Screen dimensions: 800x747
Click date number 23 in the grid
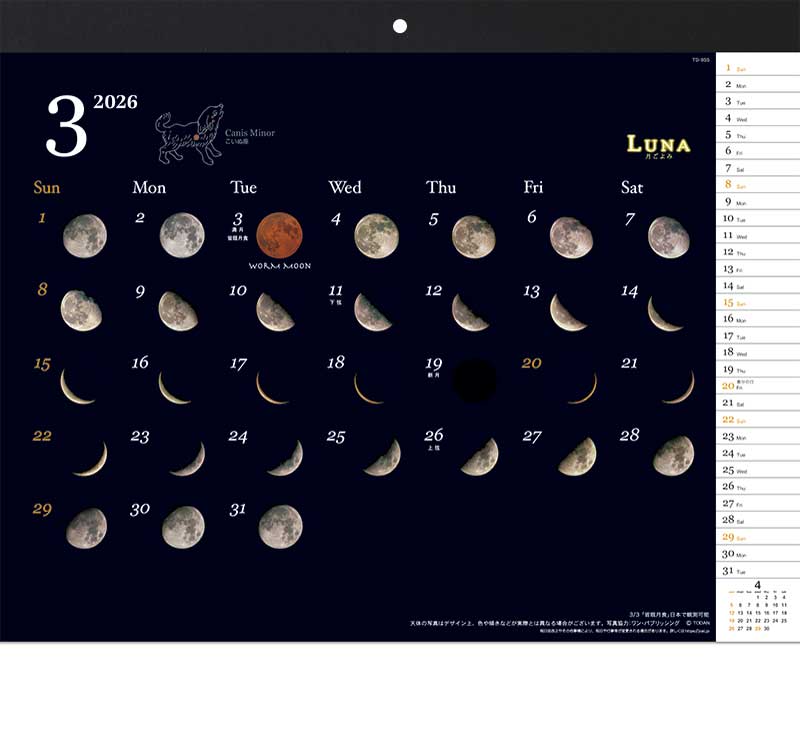(x=140, y=436)
